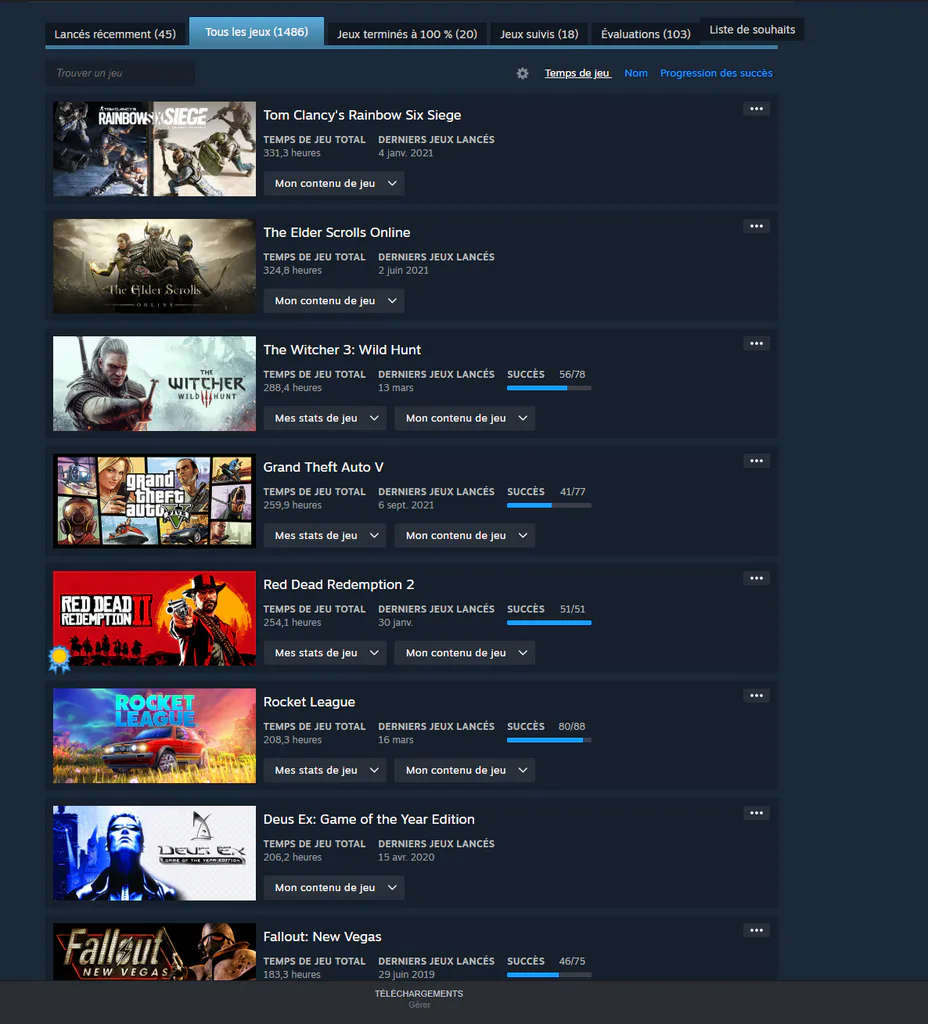Image resolution: width=928 pixels, height=1024 pixels.
Task: Open Téléchargements in the bottom bar
Action: [x=419, y=993]
